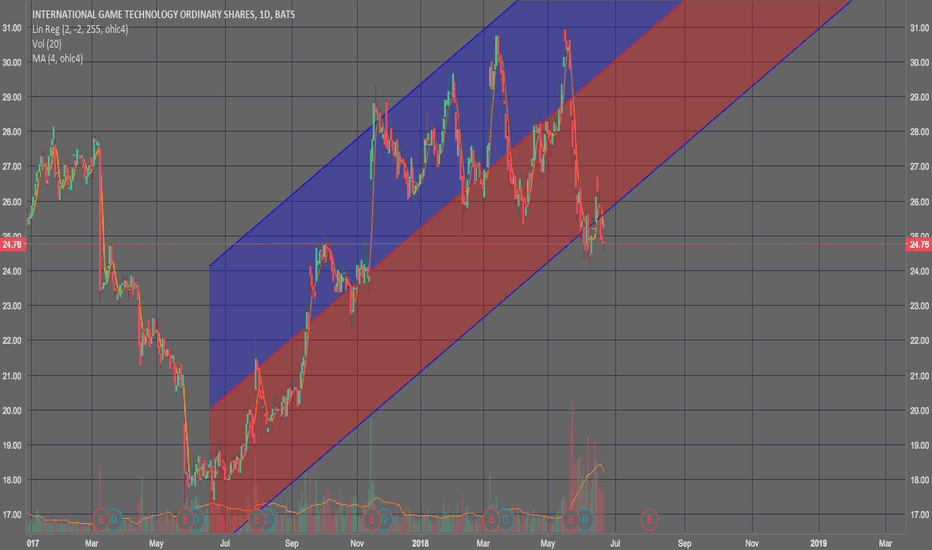932x550 pixels.
Task: Click the Sep label between 2018 and 2019
Action: coord(685,543)
